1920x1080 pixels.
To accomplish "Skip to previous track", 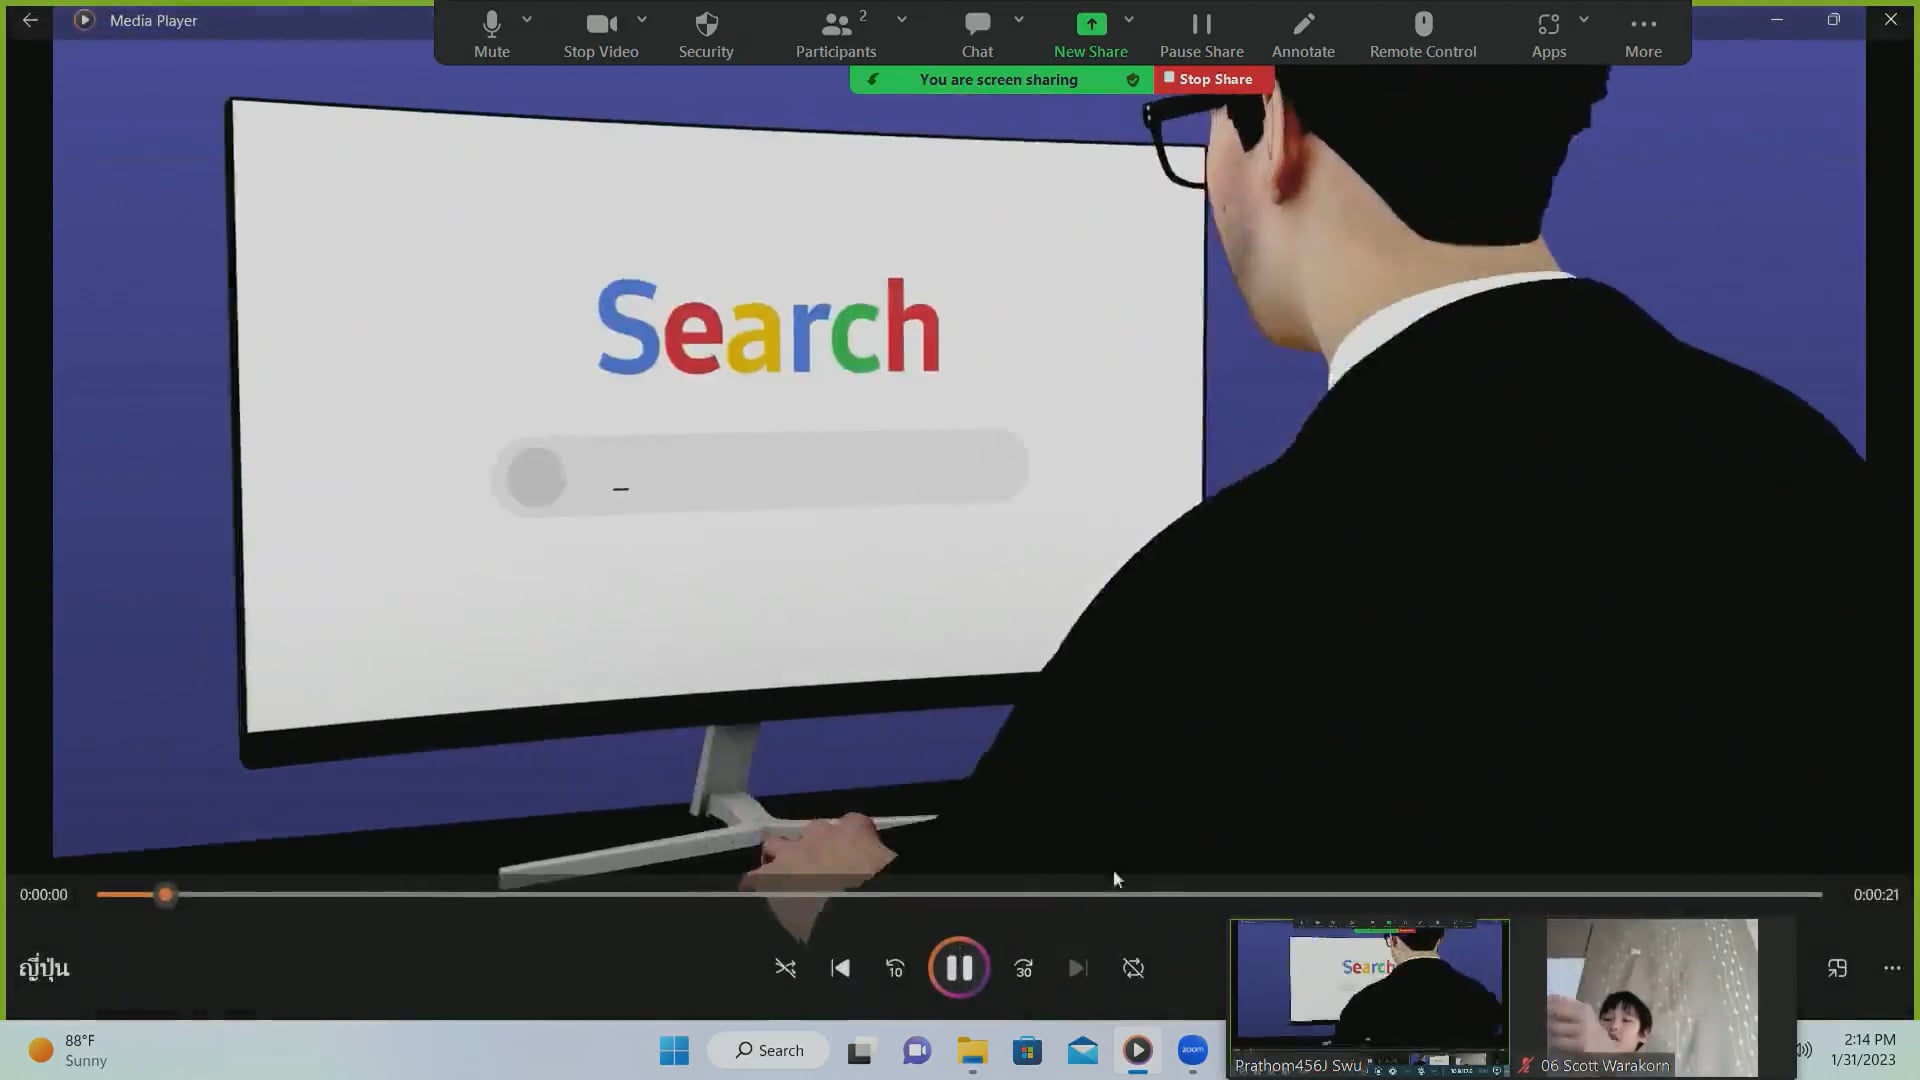I will tap(840, 968).
